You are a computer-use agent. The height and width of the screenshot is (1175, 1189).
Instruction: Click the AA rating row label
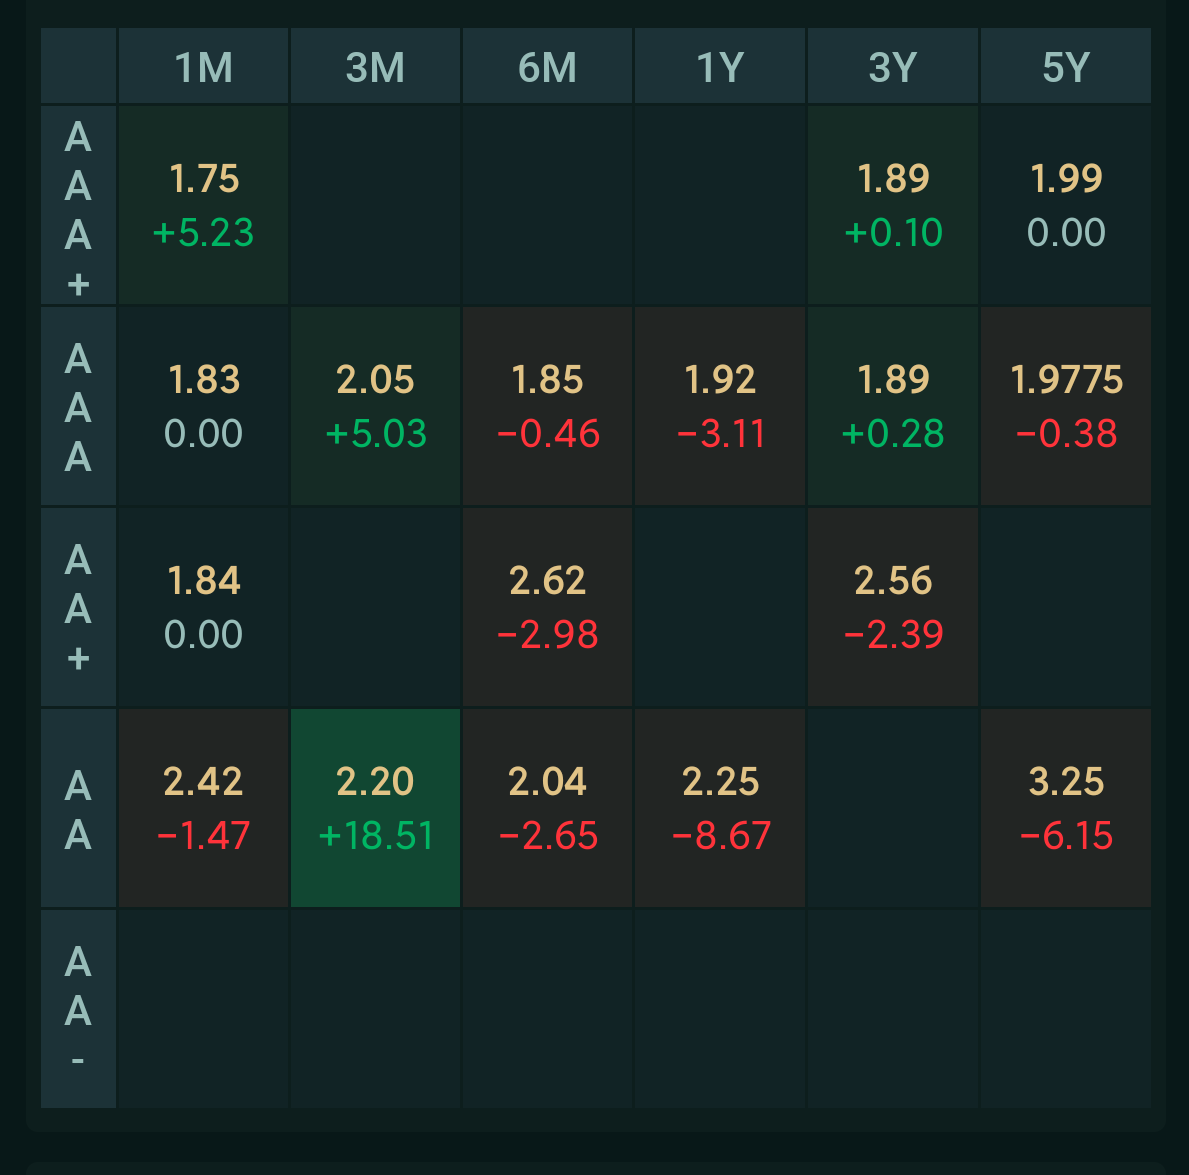[78, 808]
